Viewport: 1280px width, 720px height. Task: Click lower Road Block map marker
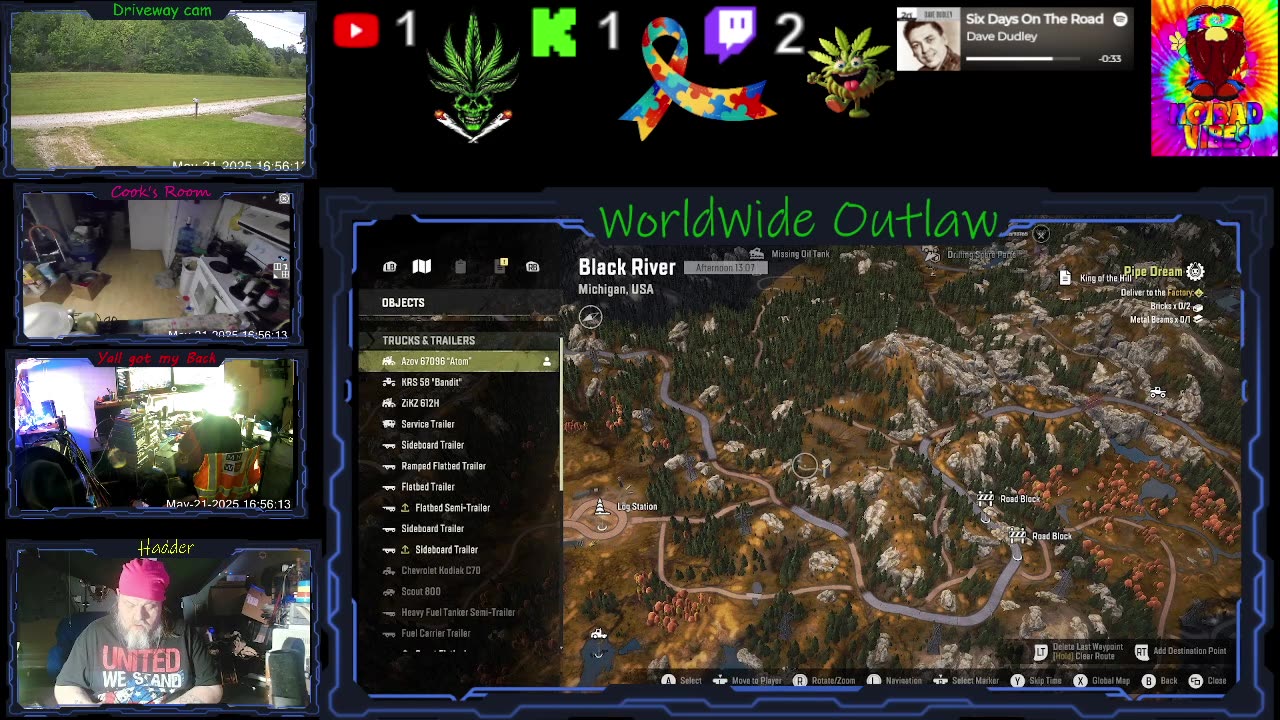click(1017, 536)
